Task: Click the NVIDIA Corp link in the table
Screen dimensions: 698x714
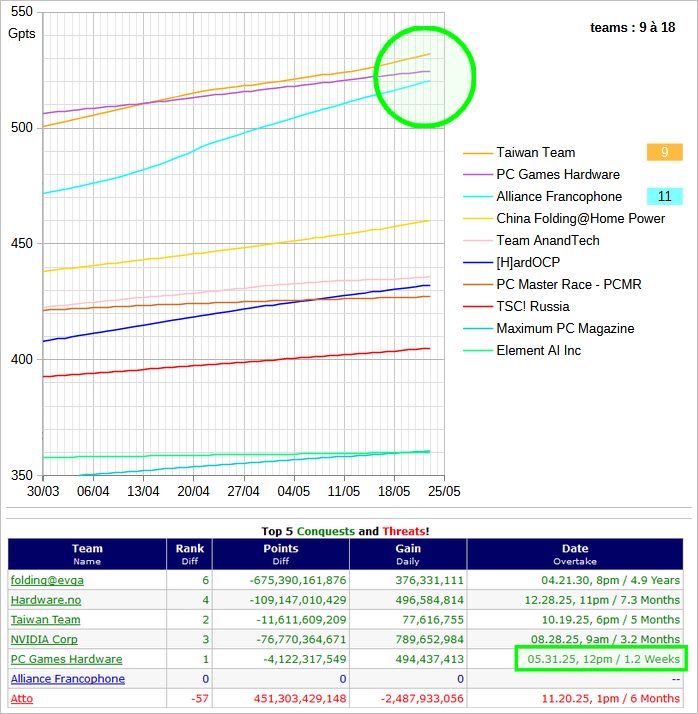Action: coord(44,639)
